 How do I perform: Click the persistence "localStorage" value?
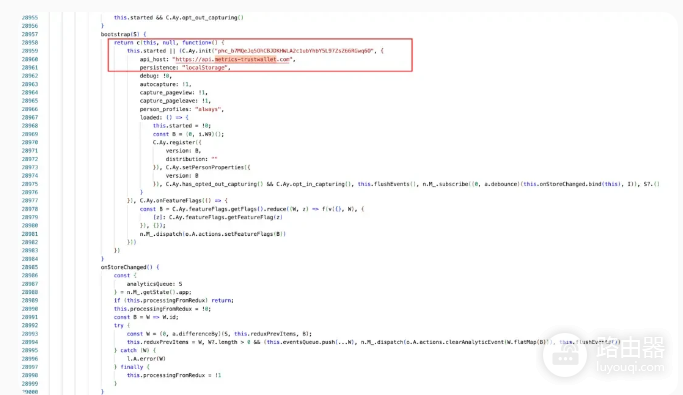205,68
